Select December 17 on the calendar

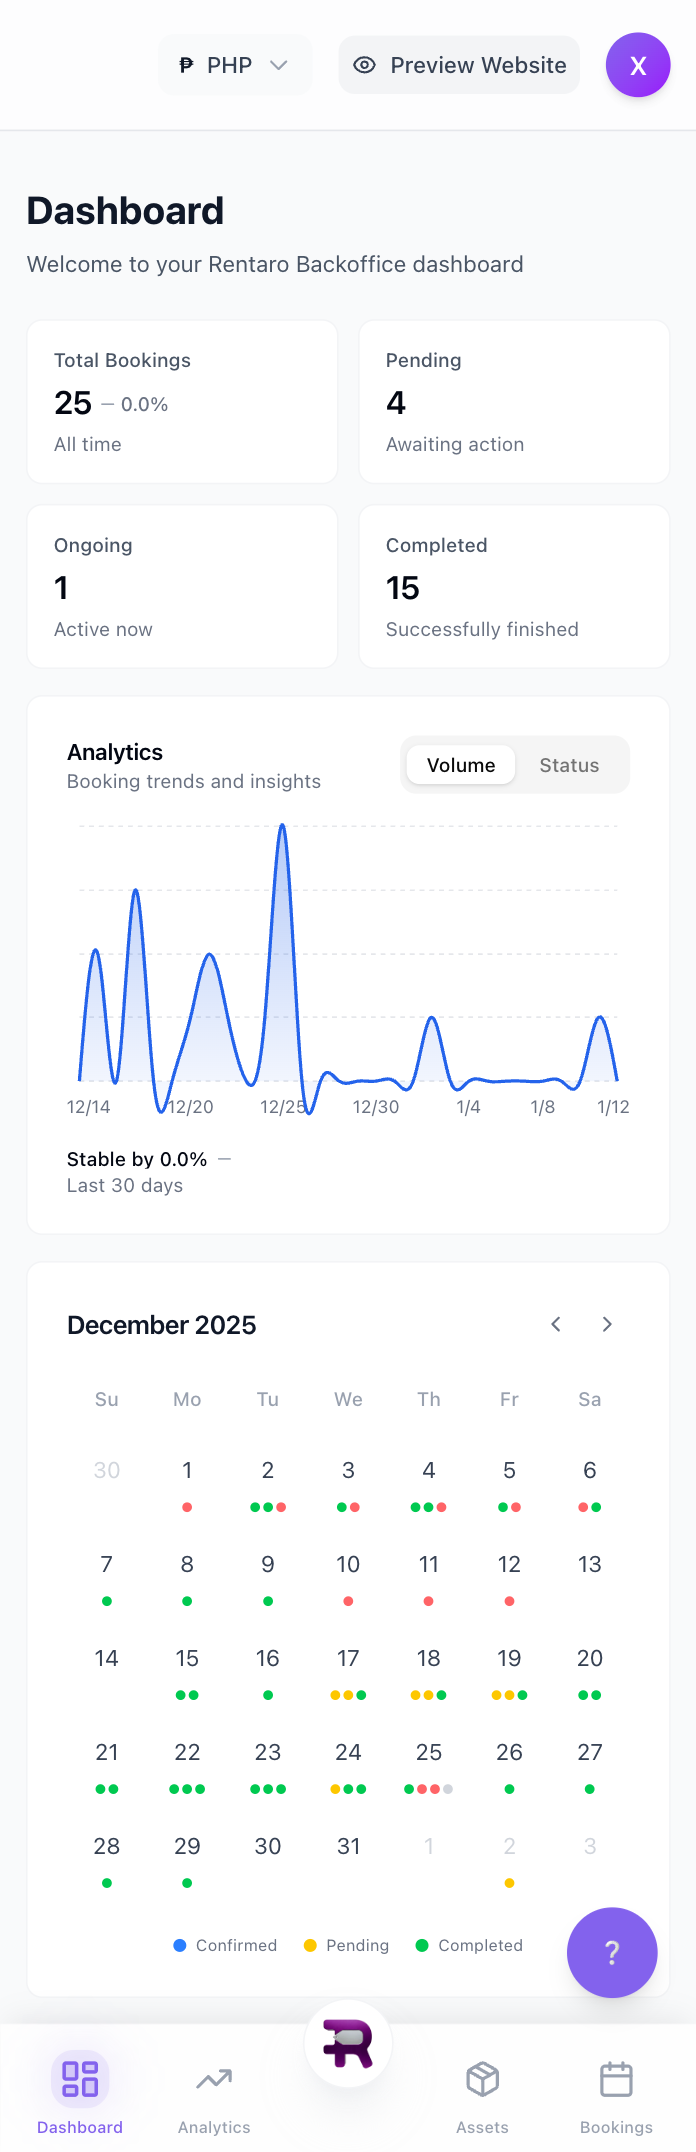348,1670
